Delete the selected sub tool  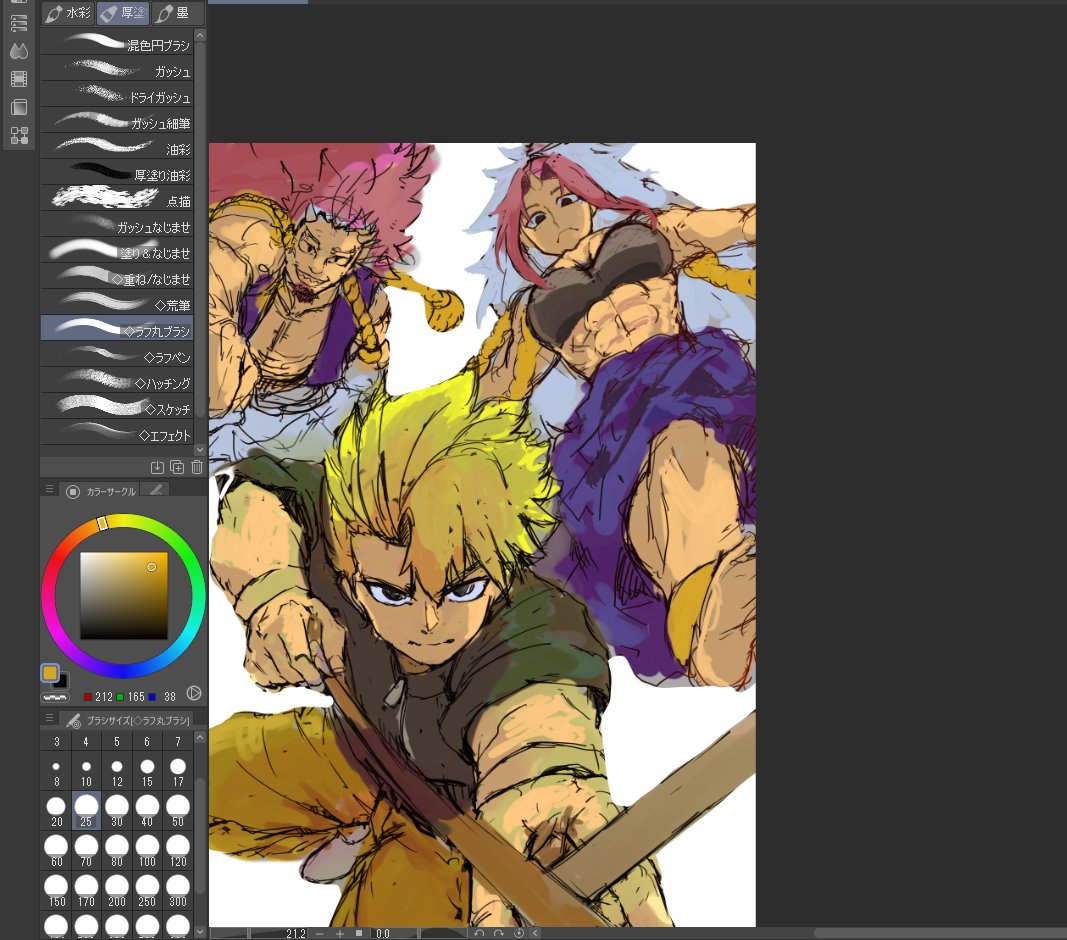(197, 467)
